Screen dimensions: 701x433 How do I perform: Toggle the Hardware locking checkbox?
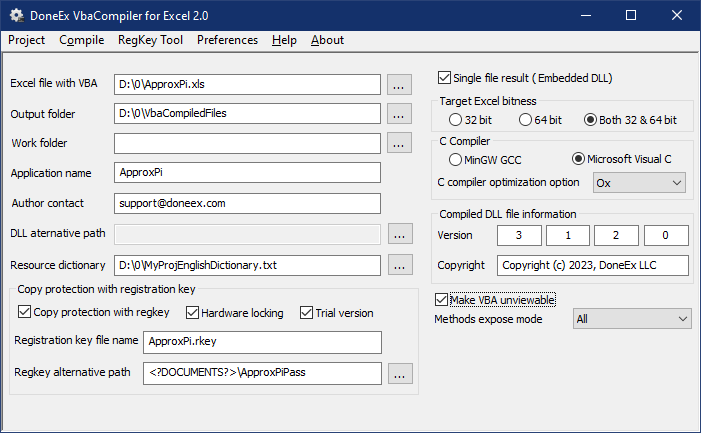pos(192,312)
